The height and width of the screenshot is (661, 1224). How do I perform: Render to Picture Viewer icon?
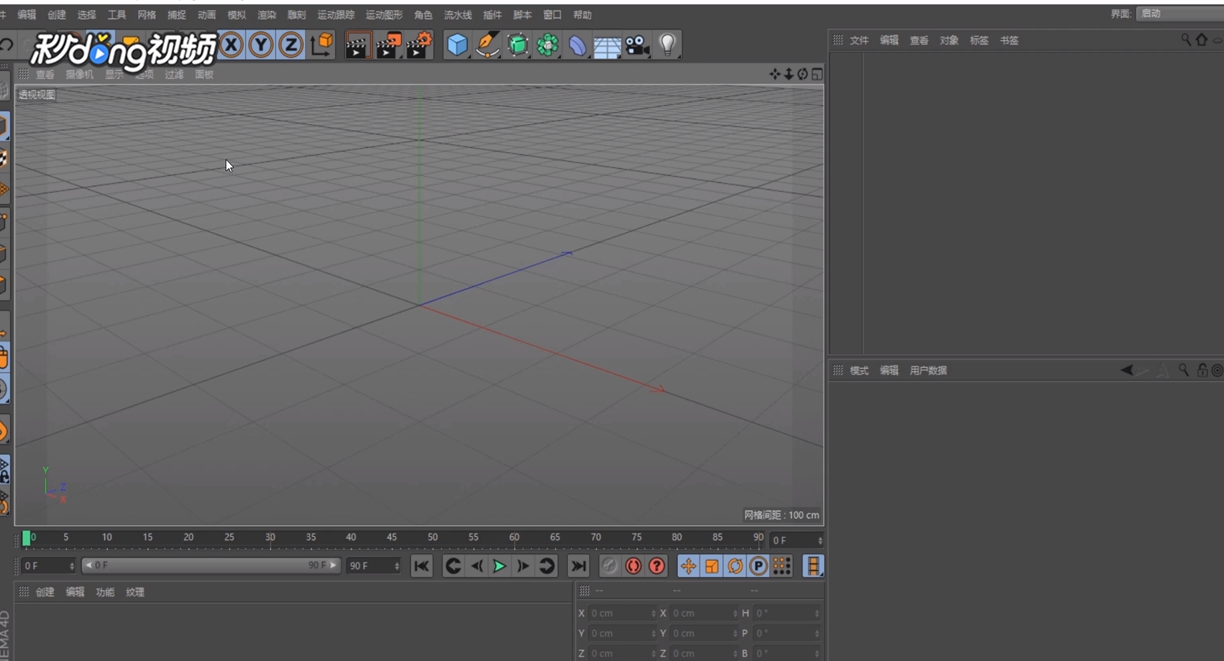pos(388,45)
